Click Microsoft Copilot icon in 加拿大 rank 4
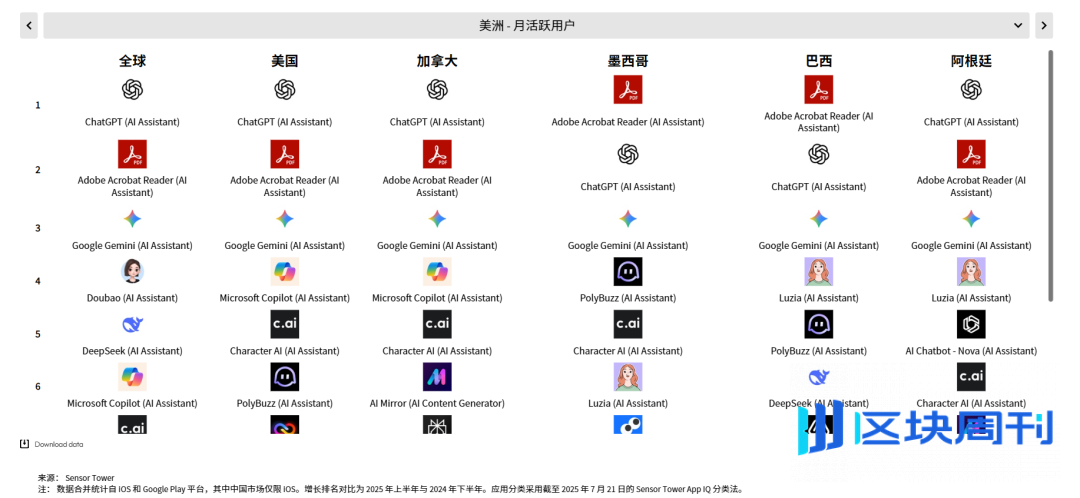 tap(437, 271)
